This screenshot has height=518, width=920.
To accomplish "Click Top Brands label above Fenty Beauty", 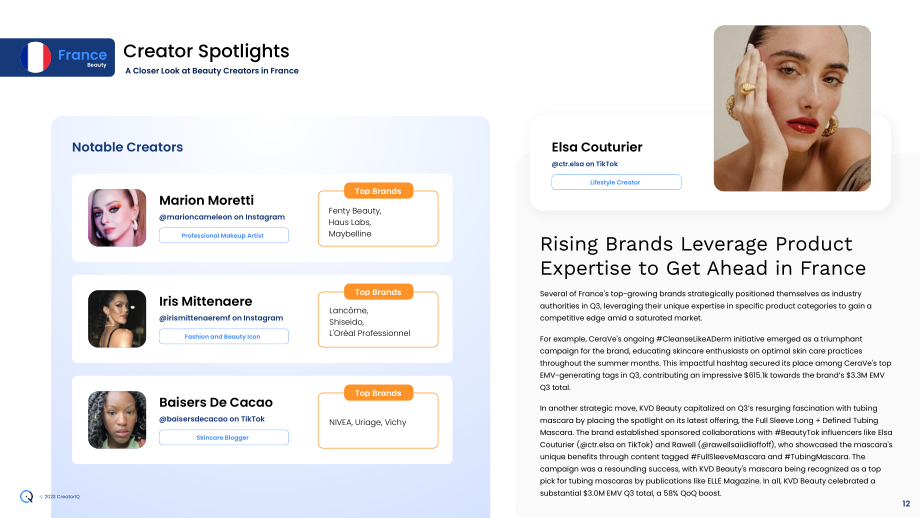I will point(378,191).
